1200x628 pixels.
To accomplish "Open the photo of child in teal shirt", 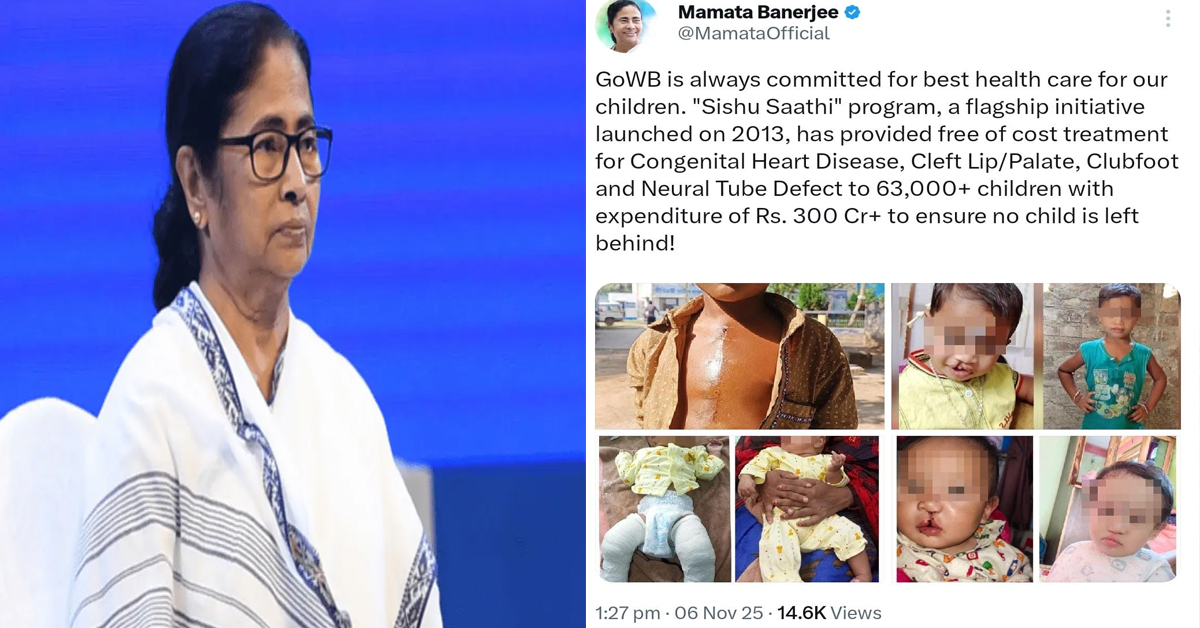I will pos(1111,356).
